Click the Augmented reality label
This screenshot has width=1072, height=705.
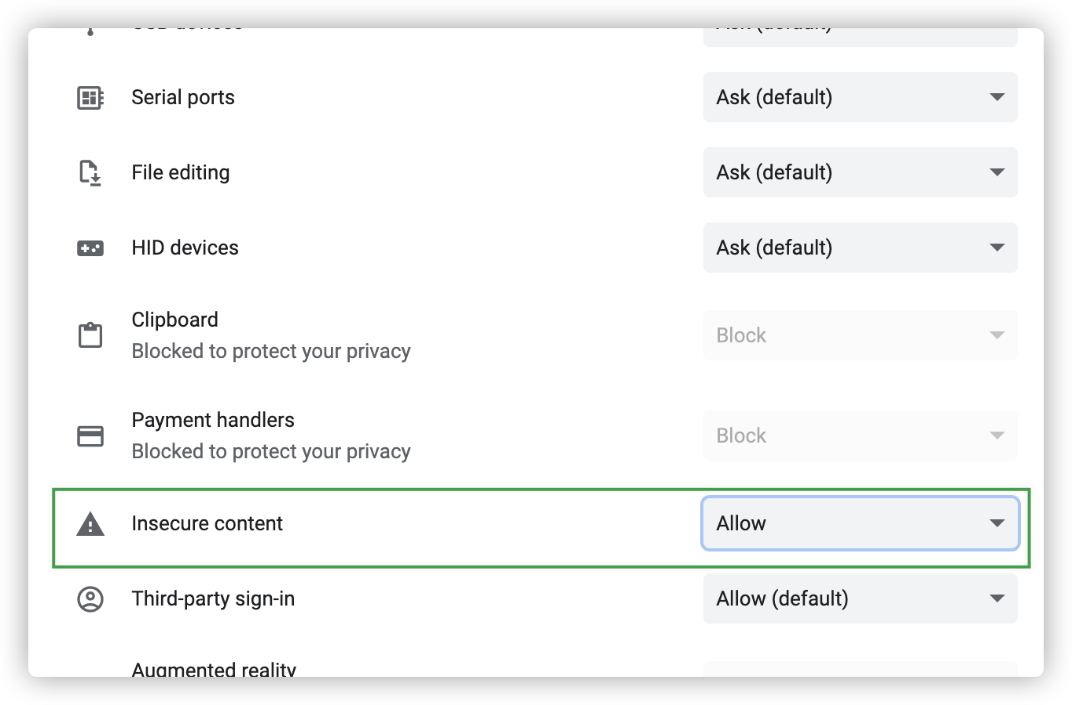[x=214, y=669]
